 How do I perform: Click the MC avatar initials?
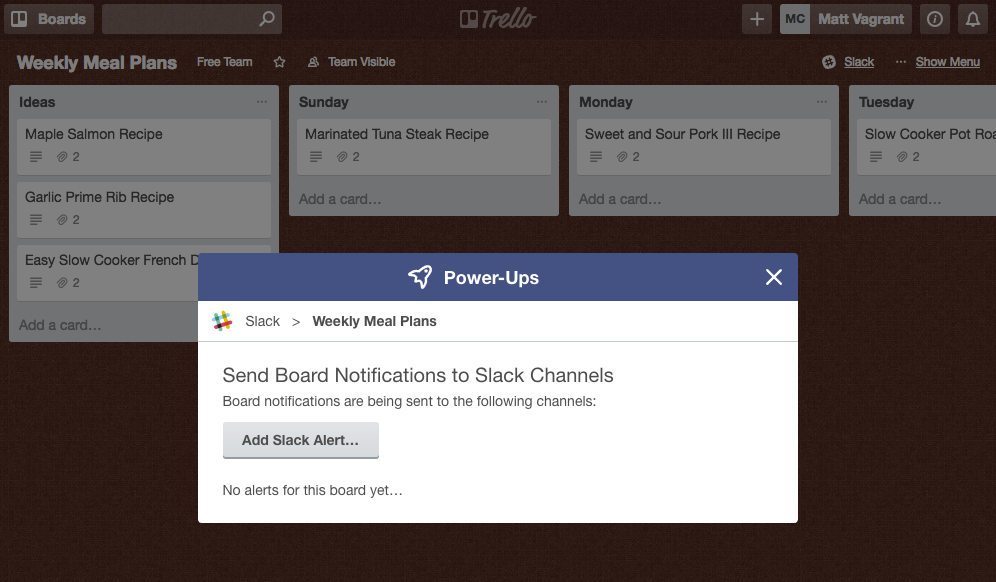(x=795, y=19)
